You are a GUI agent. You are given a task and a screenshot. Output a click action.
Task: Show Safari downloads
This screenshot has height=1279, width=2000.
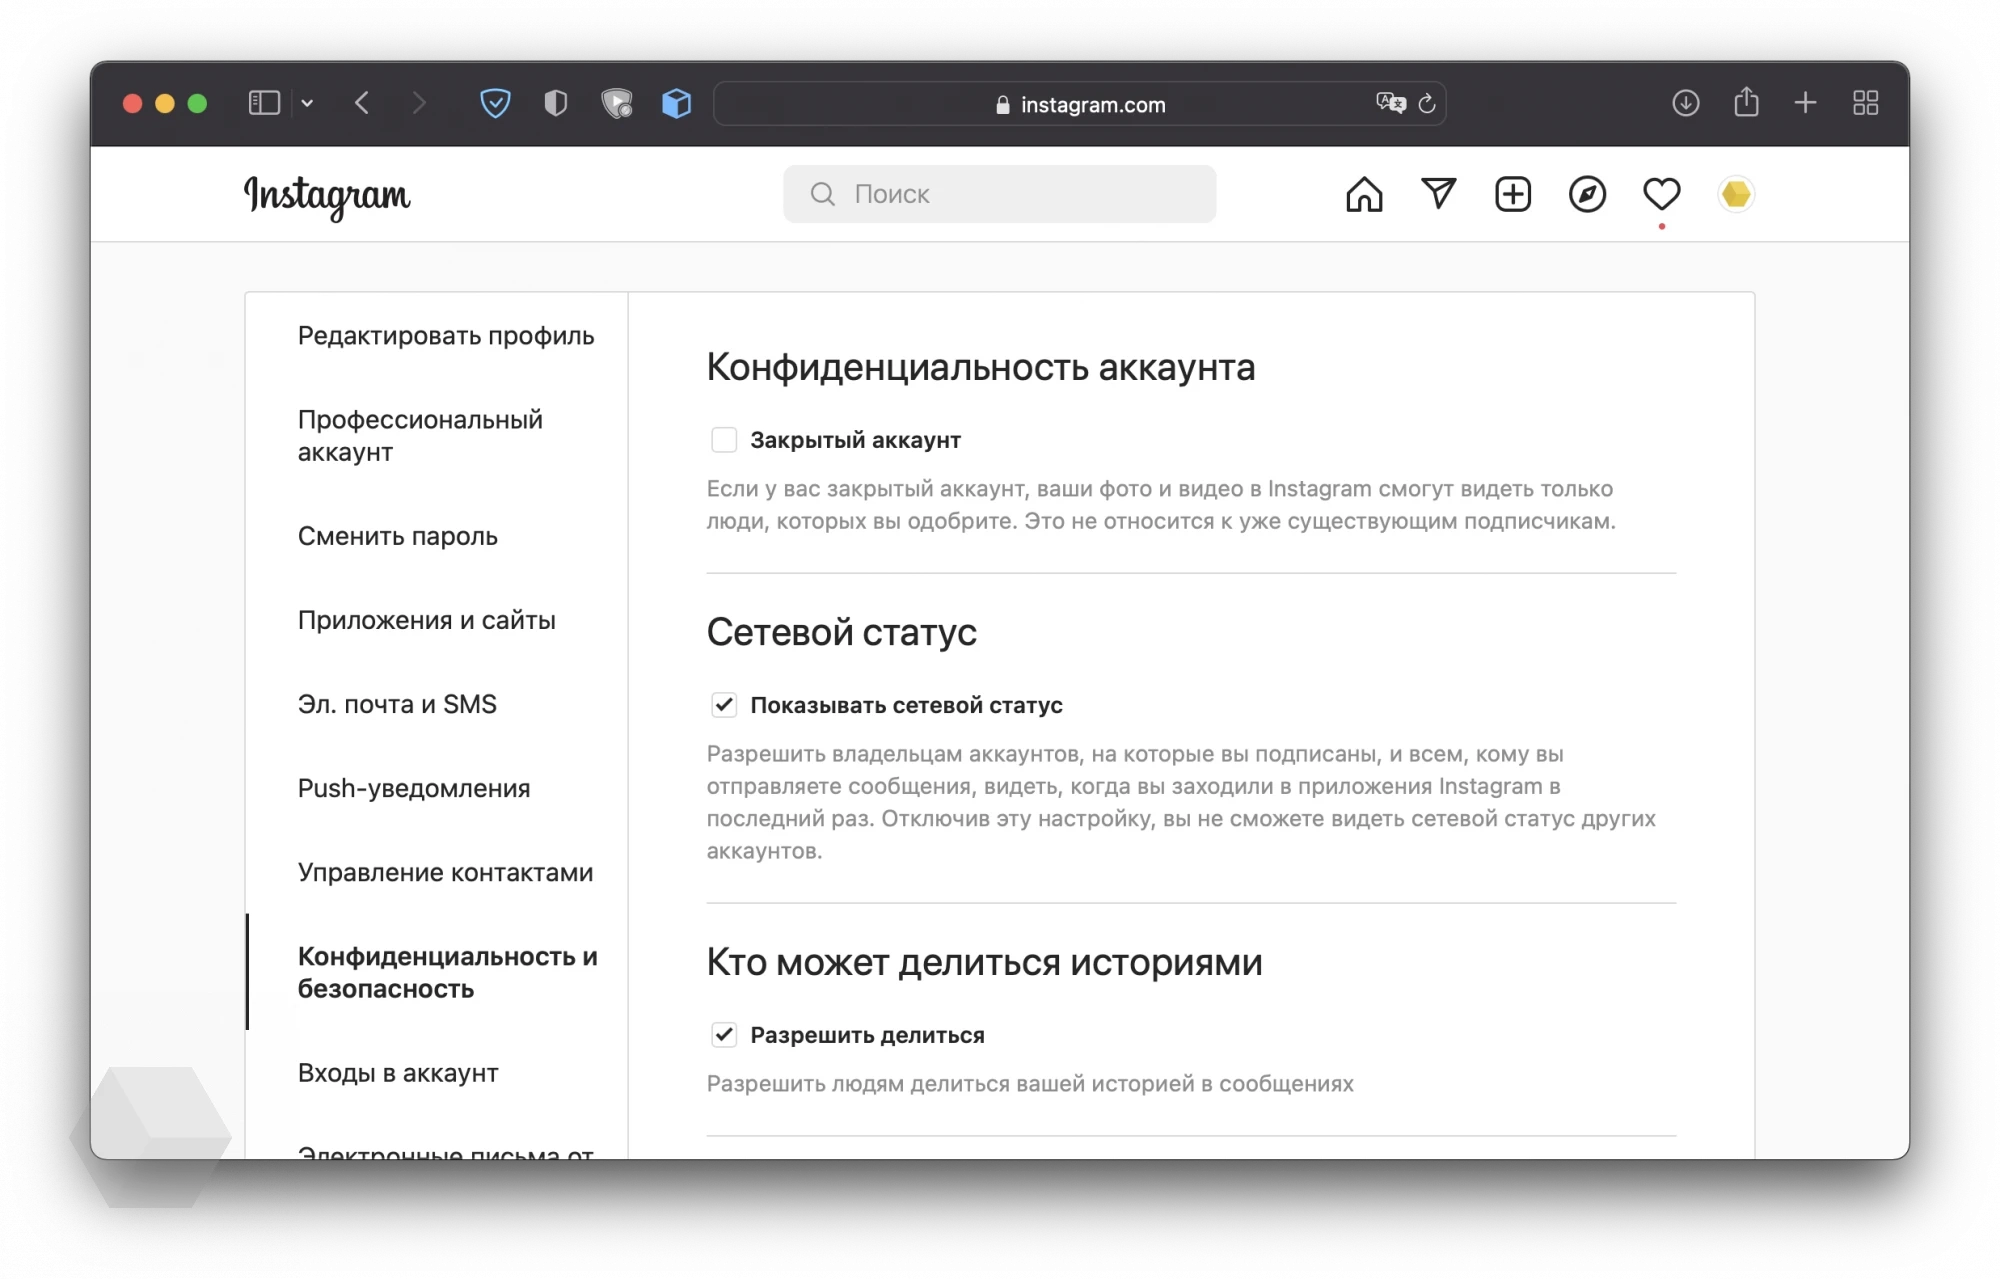1685,103
